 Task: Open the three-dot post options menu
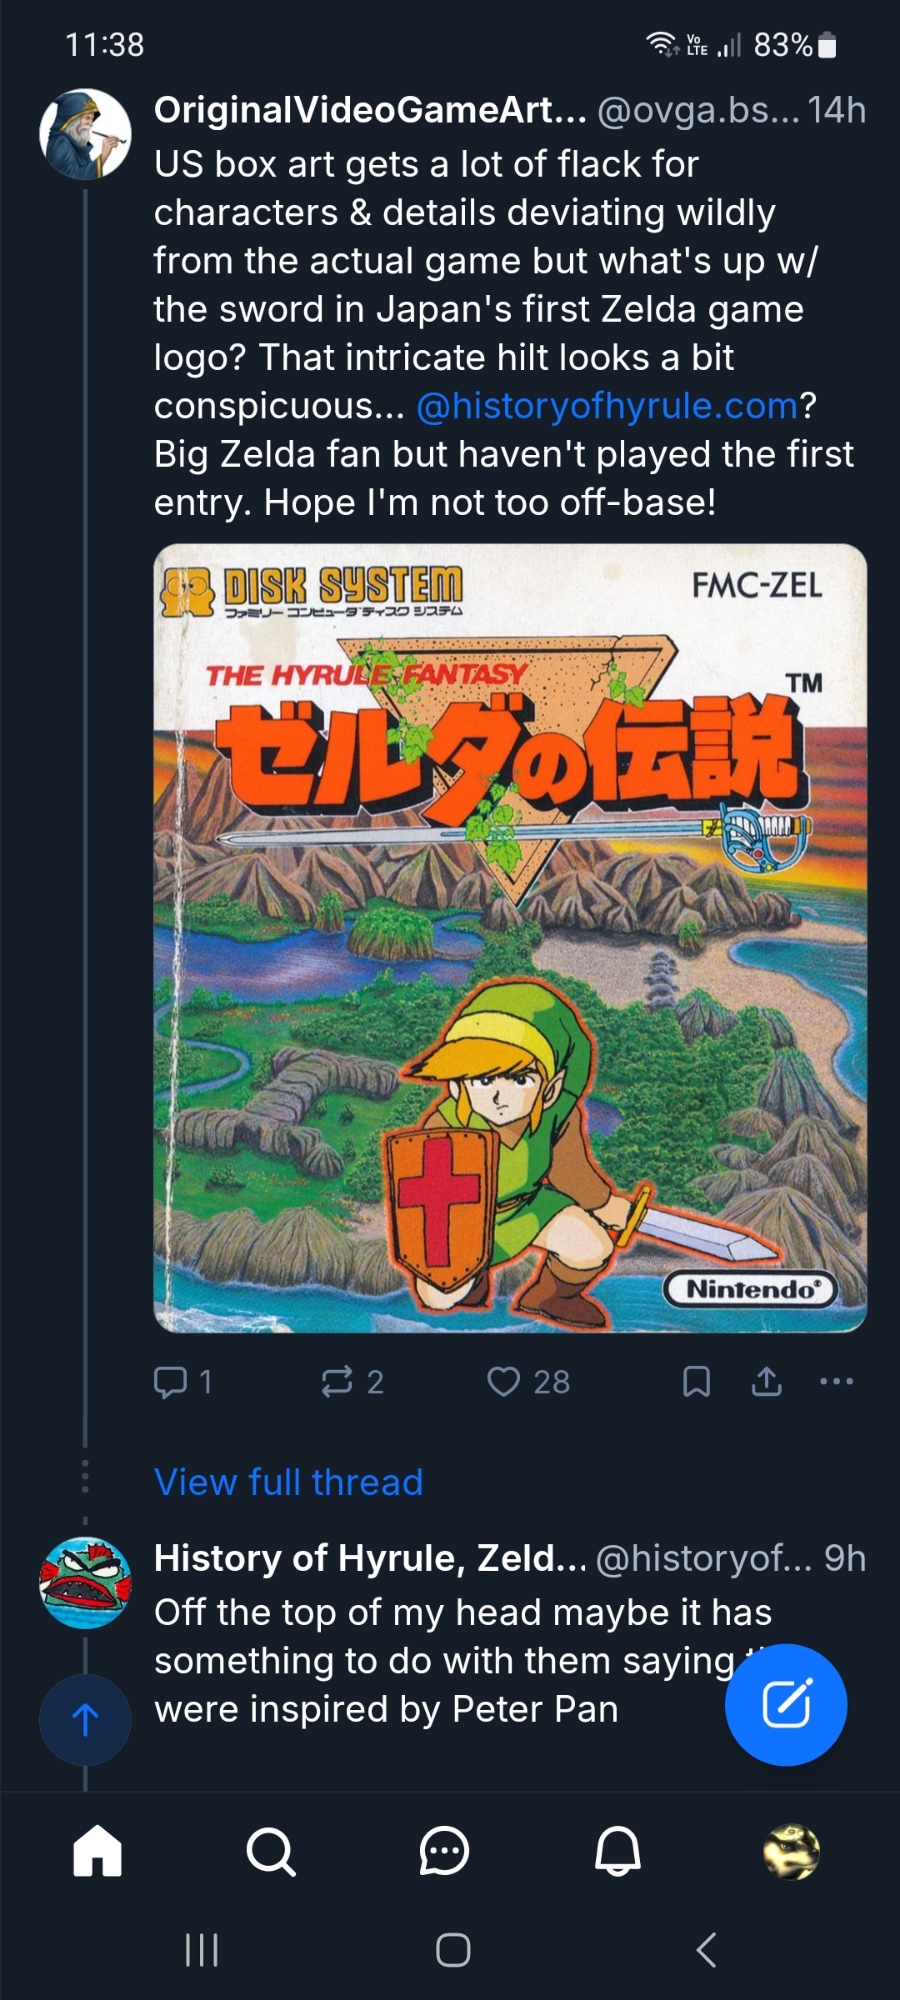point(836,1382)
